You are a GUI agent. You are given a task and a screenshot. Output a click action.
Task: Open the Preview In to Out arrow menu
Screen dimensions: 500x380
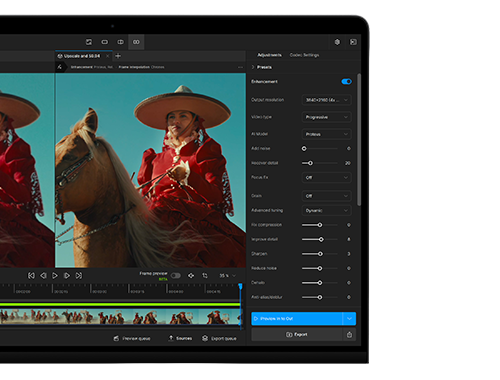coord(349,319)
